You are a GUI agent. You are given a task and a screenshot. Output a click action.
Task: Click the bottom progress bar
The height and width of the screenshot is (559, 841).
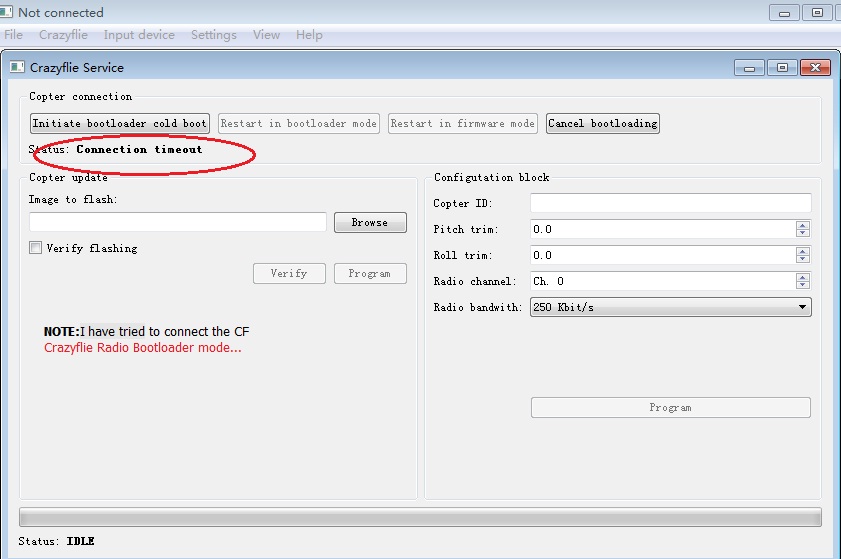(420, 516)
